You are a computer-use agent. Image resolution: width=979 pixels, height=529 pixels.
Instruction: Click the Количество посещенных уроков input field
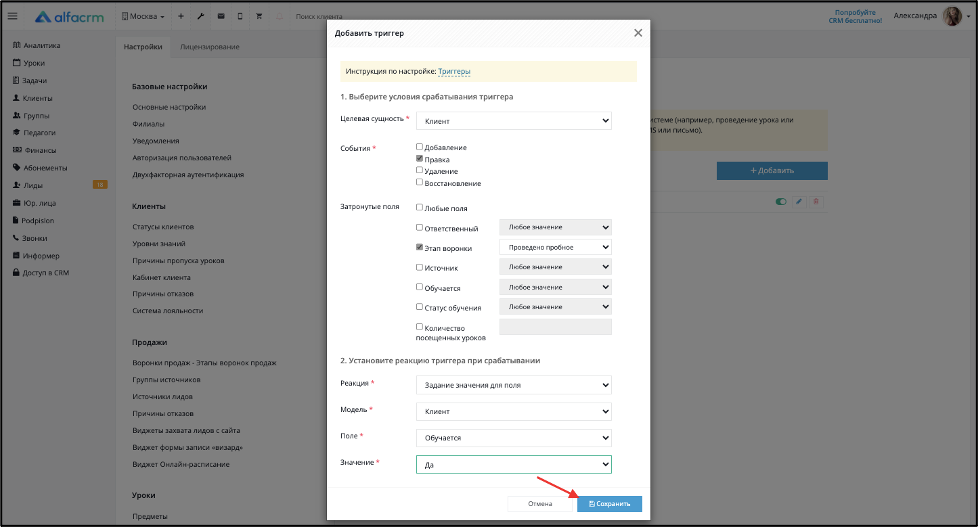click(556, 327)
